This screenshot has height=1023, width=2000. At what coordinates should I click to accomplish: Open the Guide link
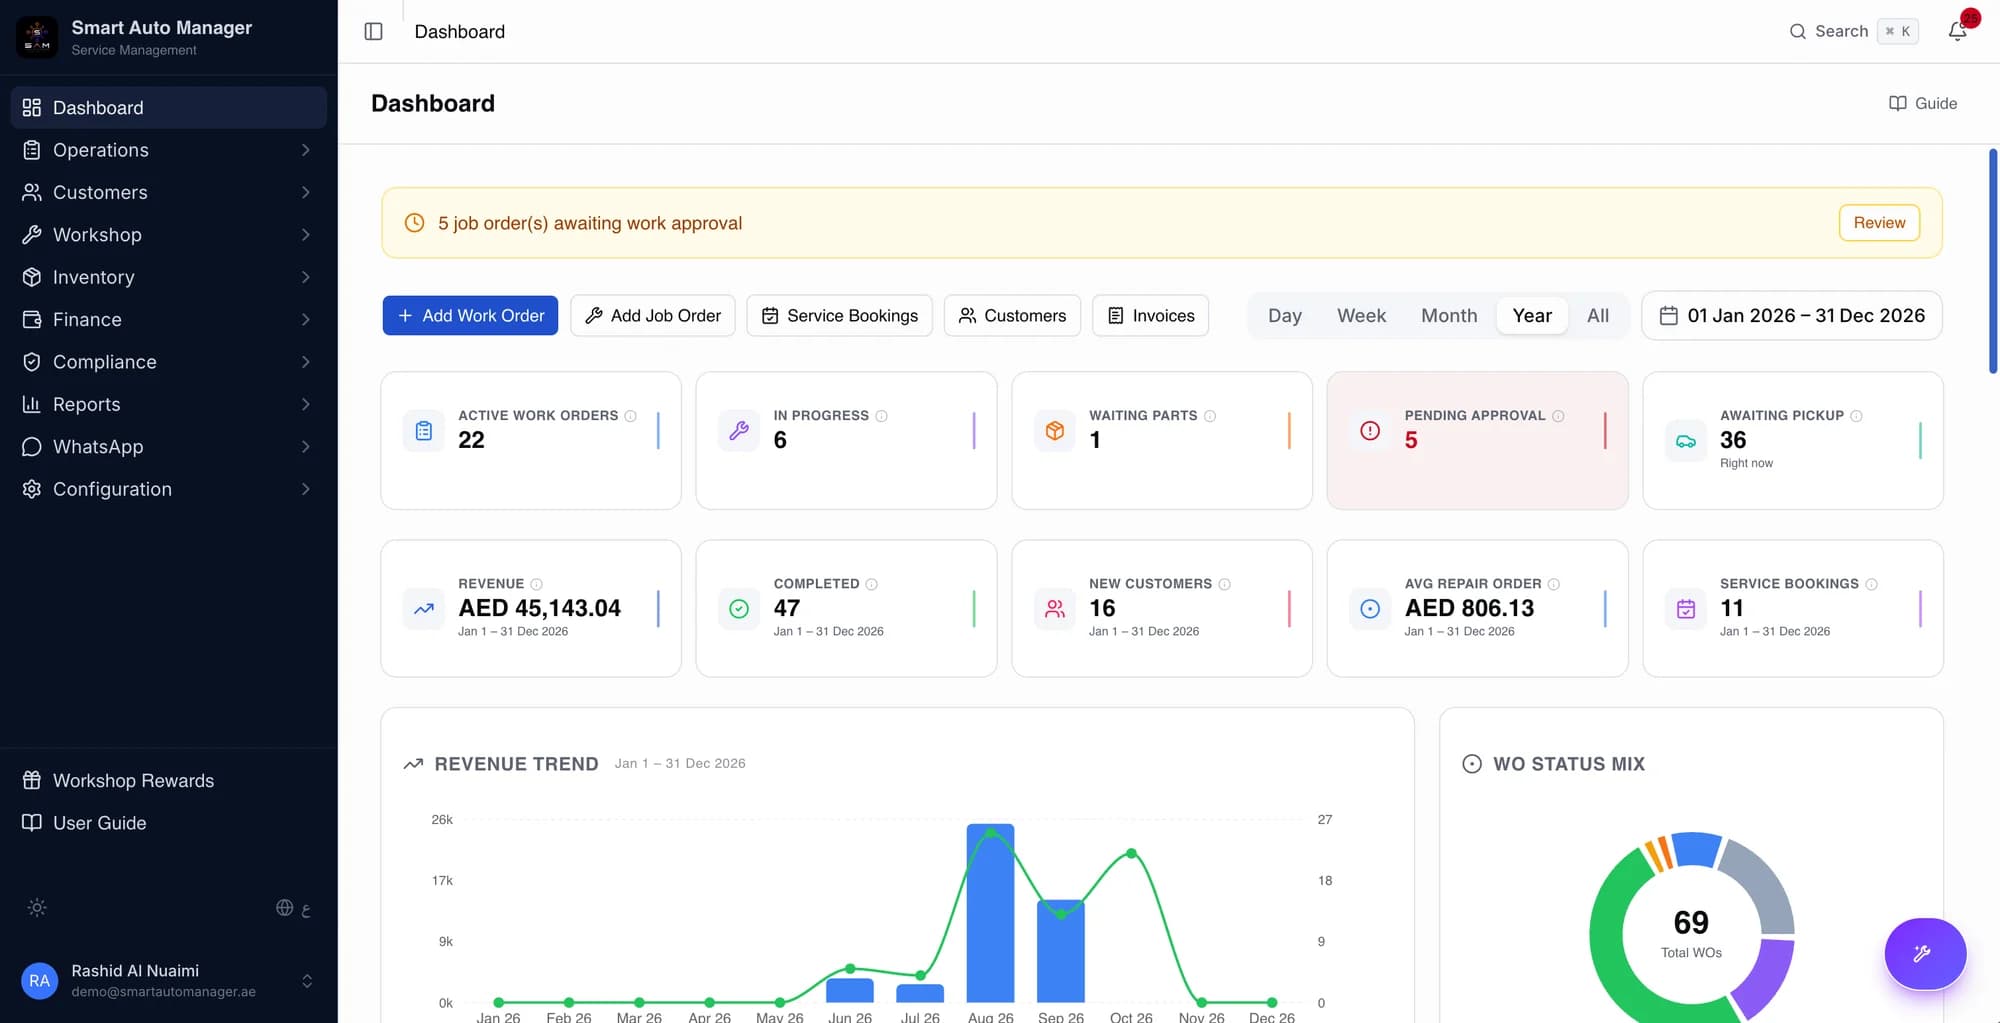point(1923,103)
